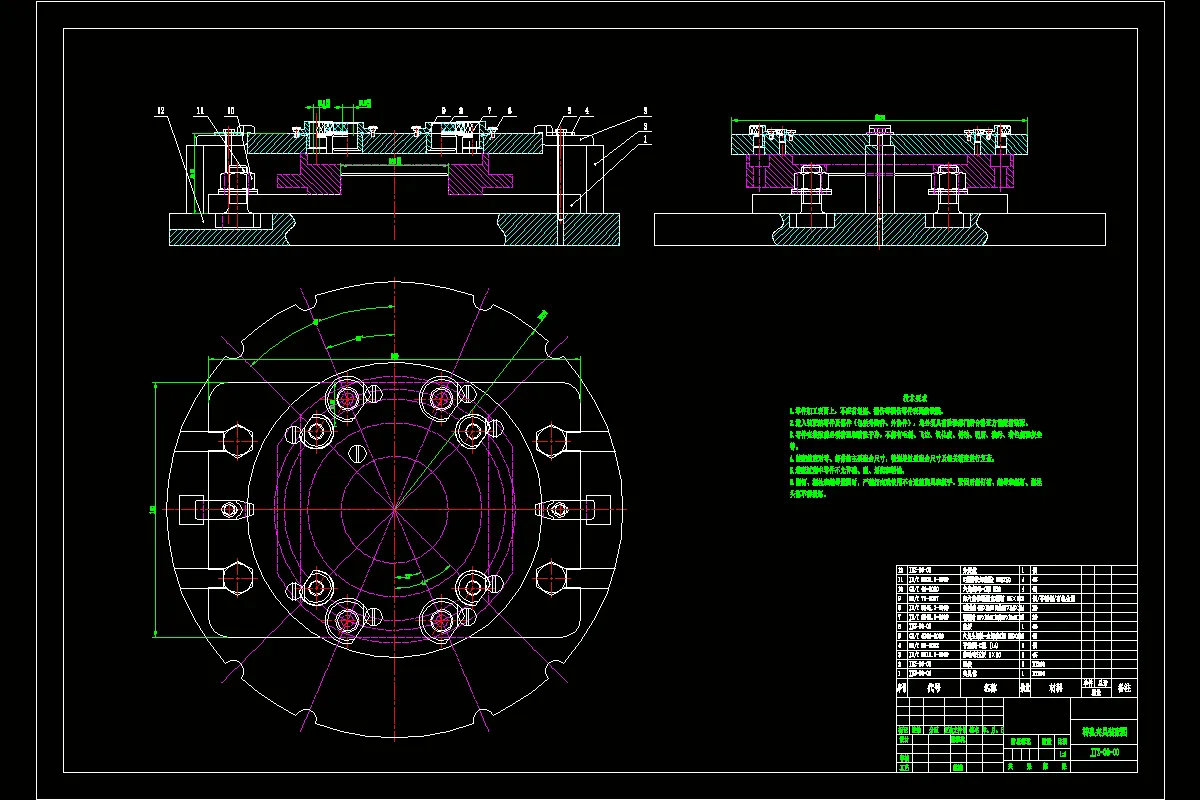Click the '代号' header cell in the parts list
The image size is (1200, 800).
[x=934, y=688]
